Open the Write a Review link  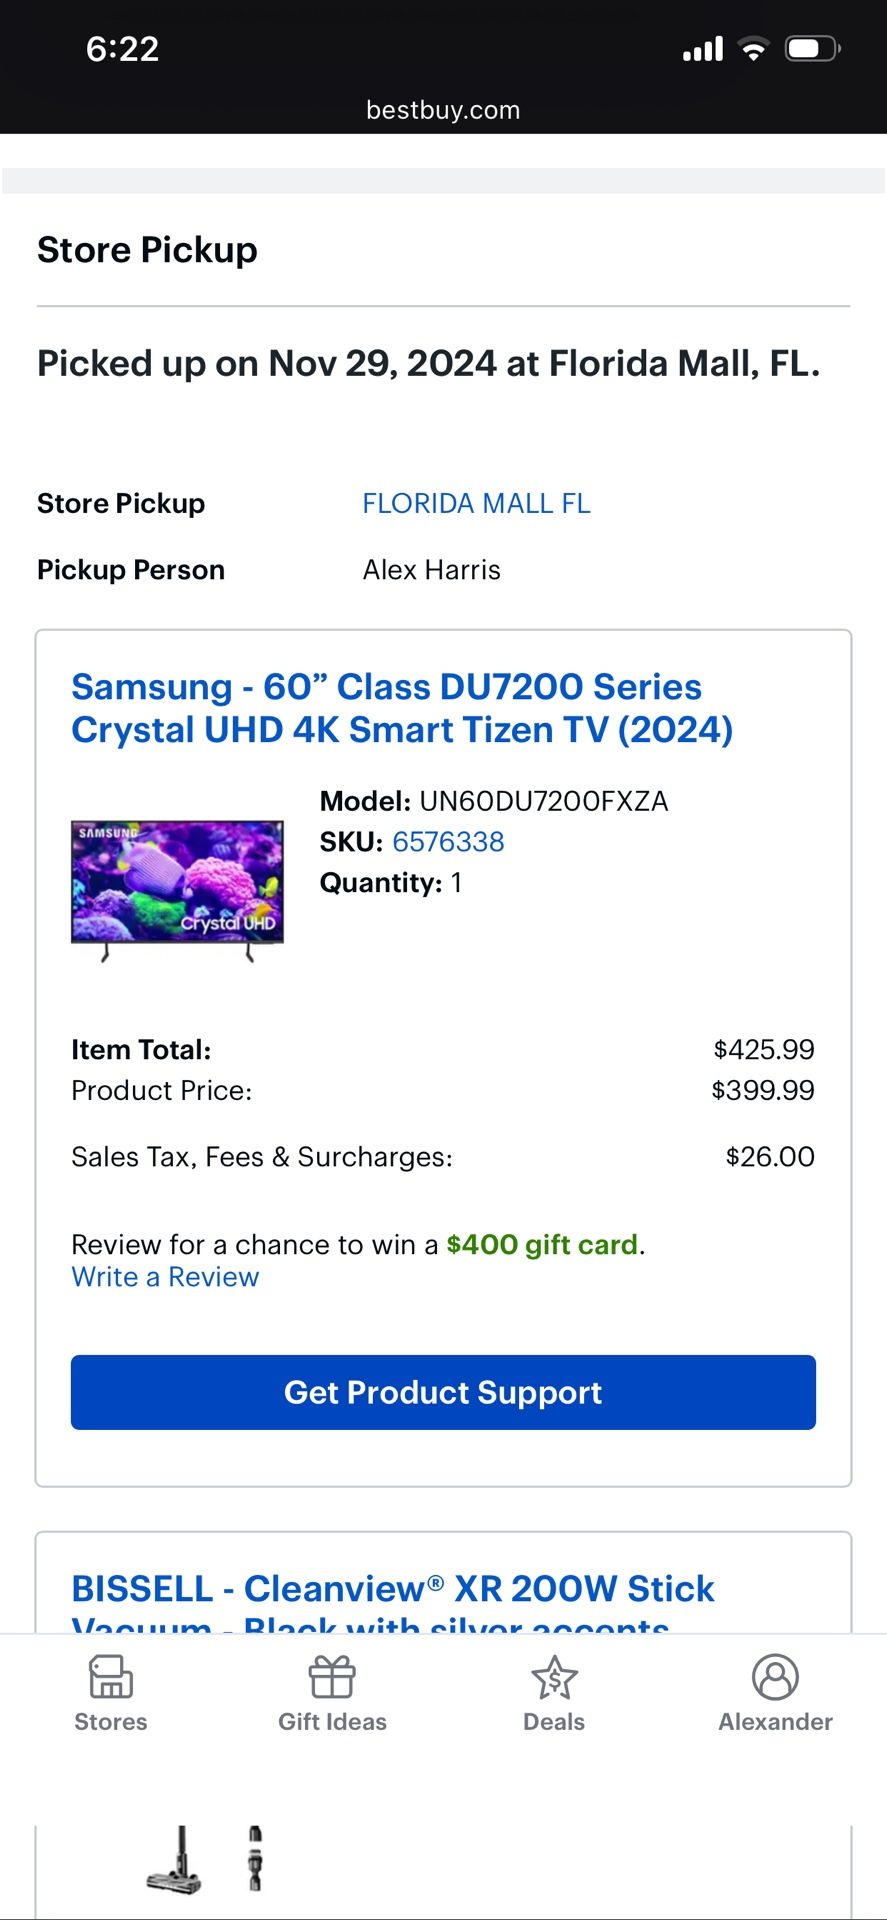pyautogui.click(x=165, y=1277)
